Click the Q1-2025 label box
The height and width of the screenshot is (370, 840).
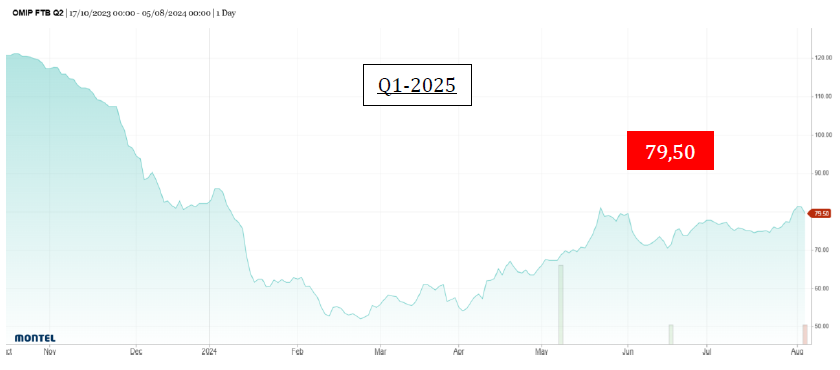[417, 85]
